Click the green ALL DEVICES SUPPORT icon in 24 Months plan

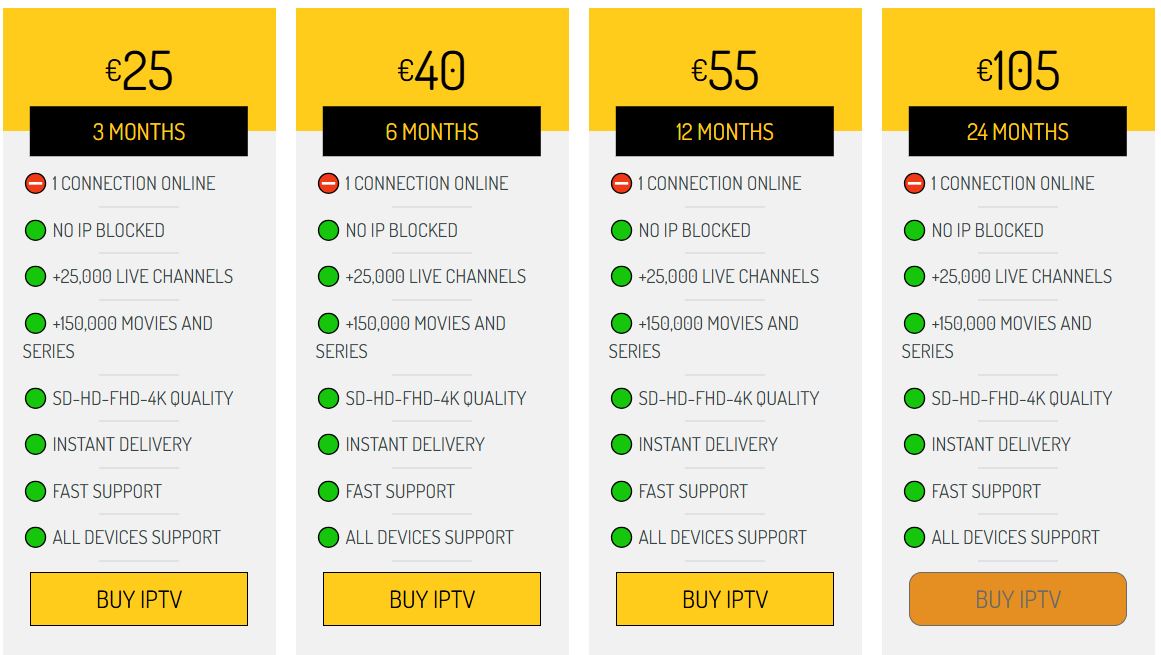pos(914,538)
